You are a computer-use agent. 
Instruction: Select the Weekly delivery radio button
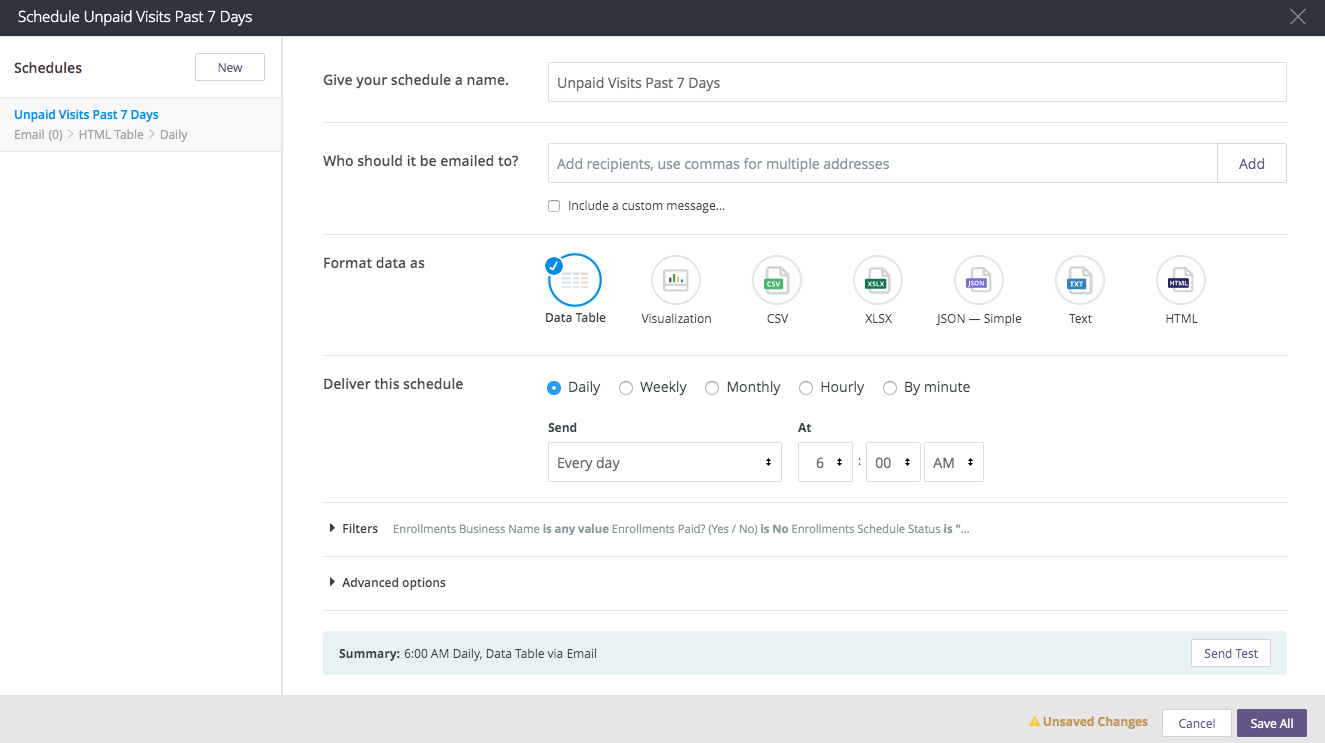click(626, 388)
